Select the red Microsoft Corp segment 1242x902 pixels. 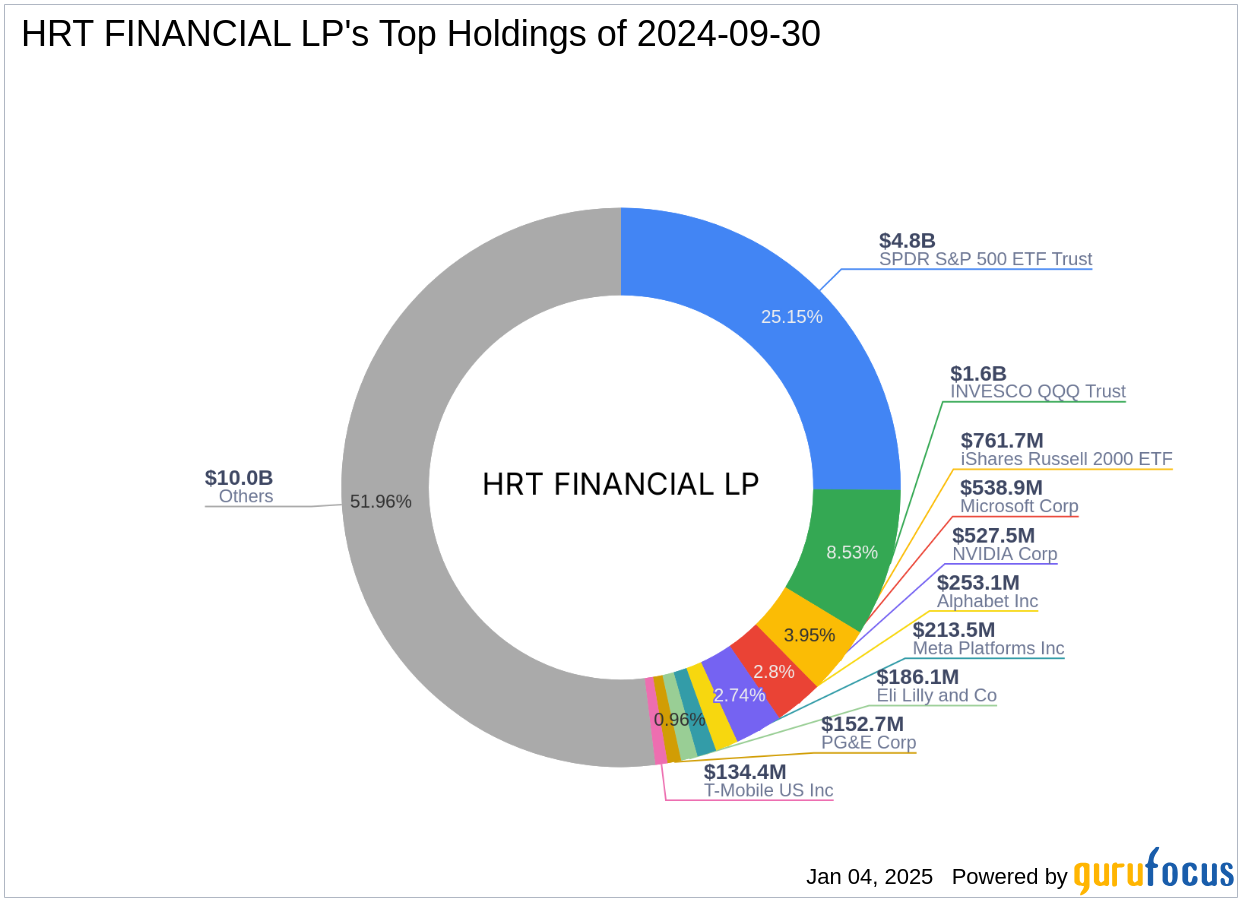click(x=775, y=672)
